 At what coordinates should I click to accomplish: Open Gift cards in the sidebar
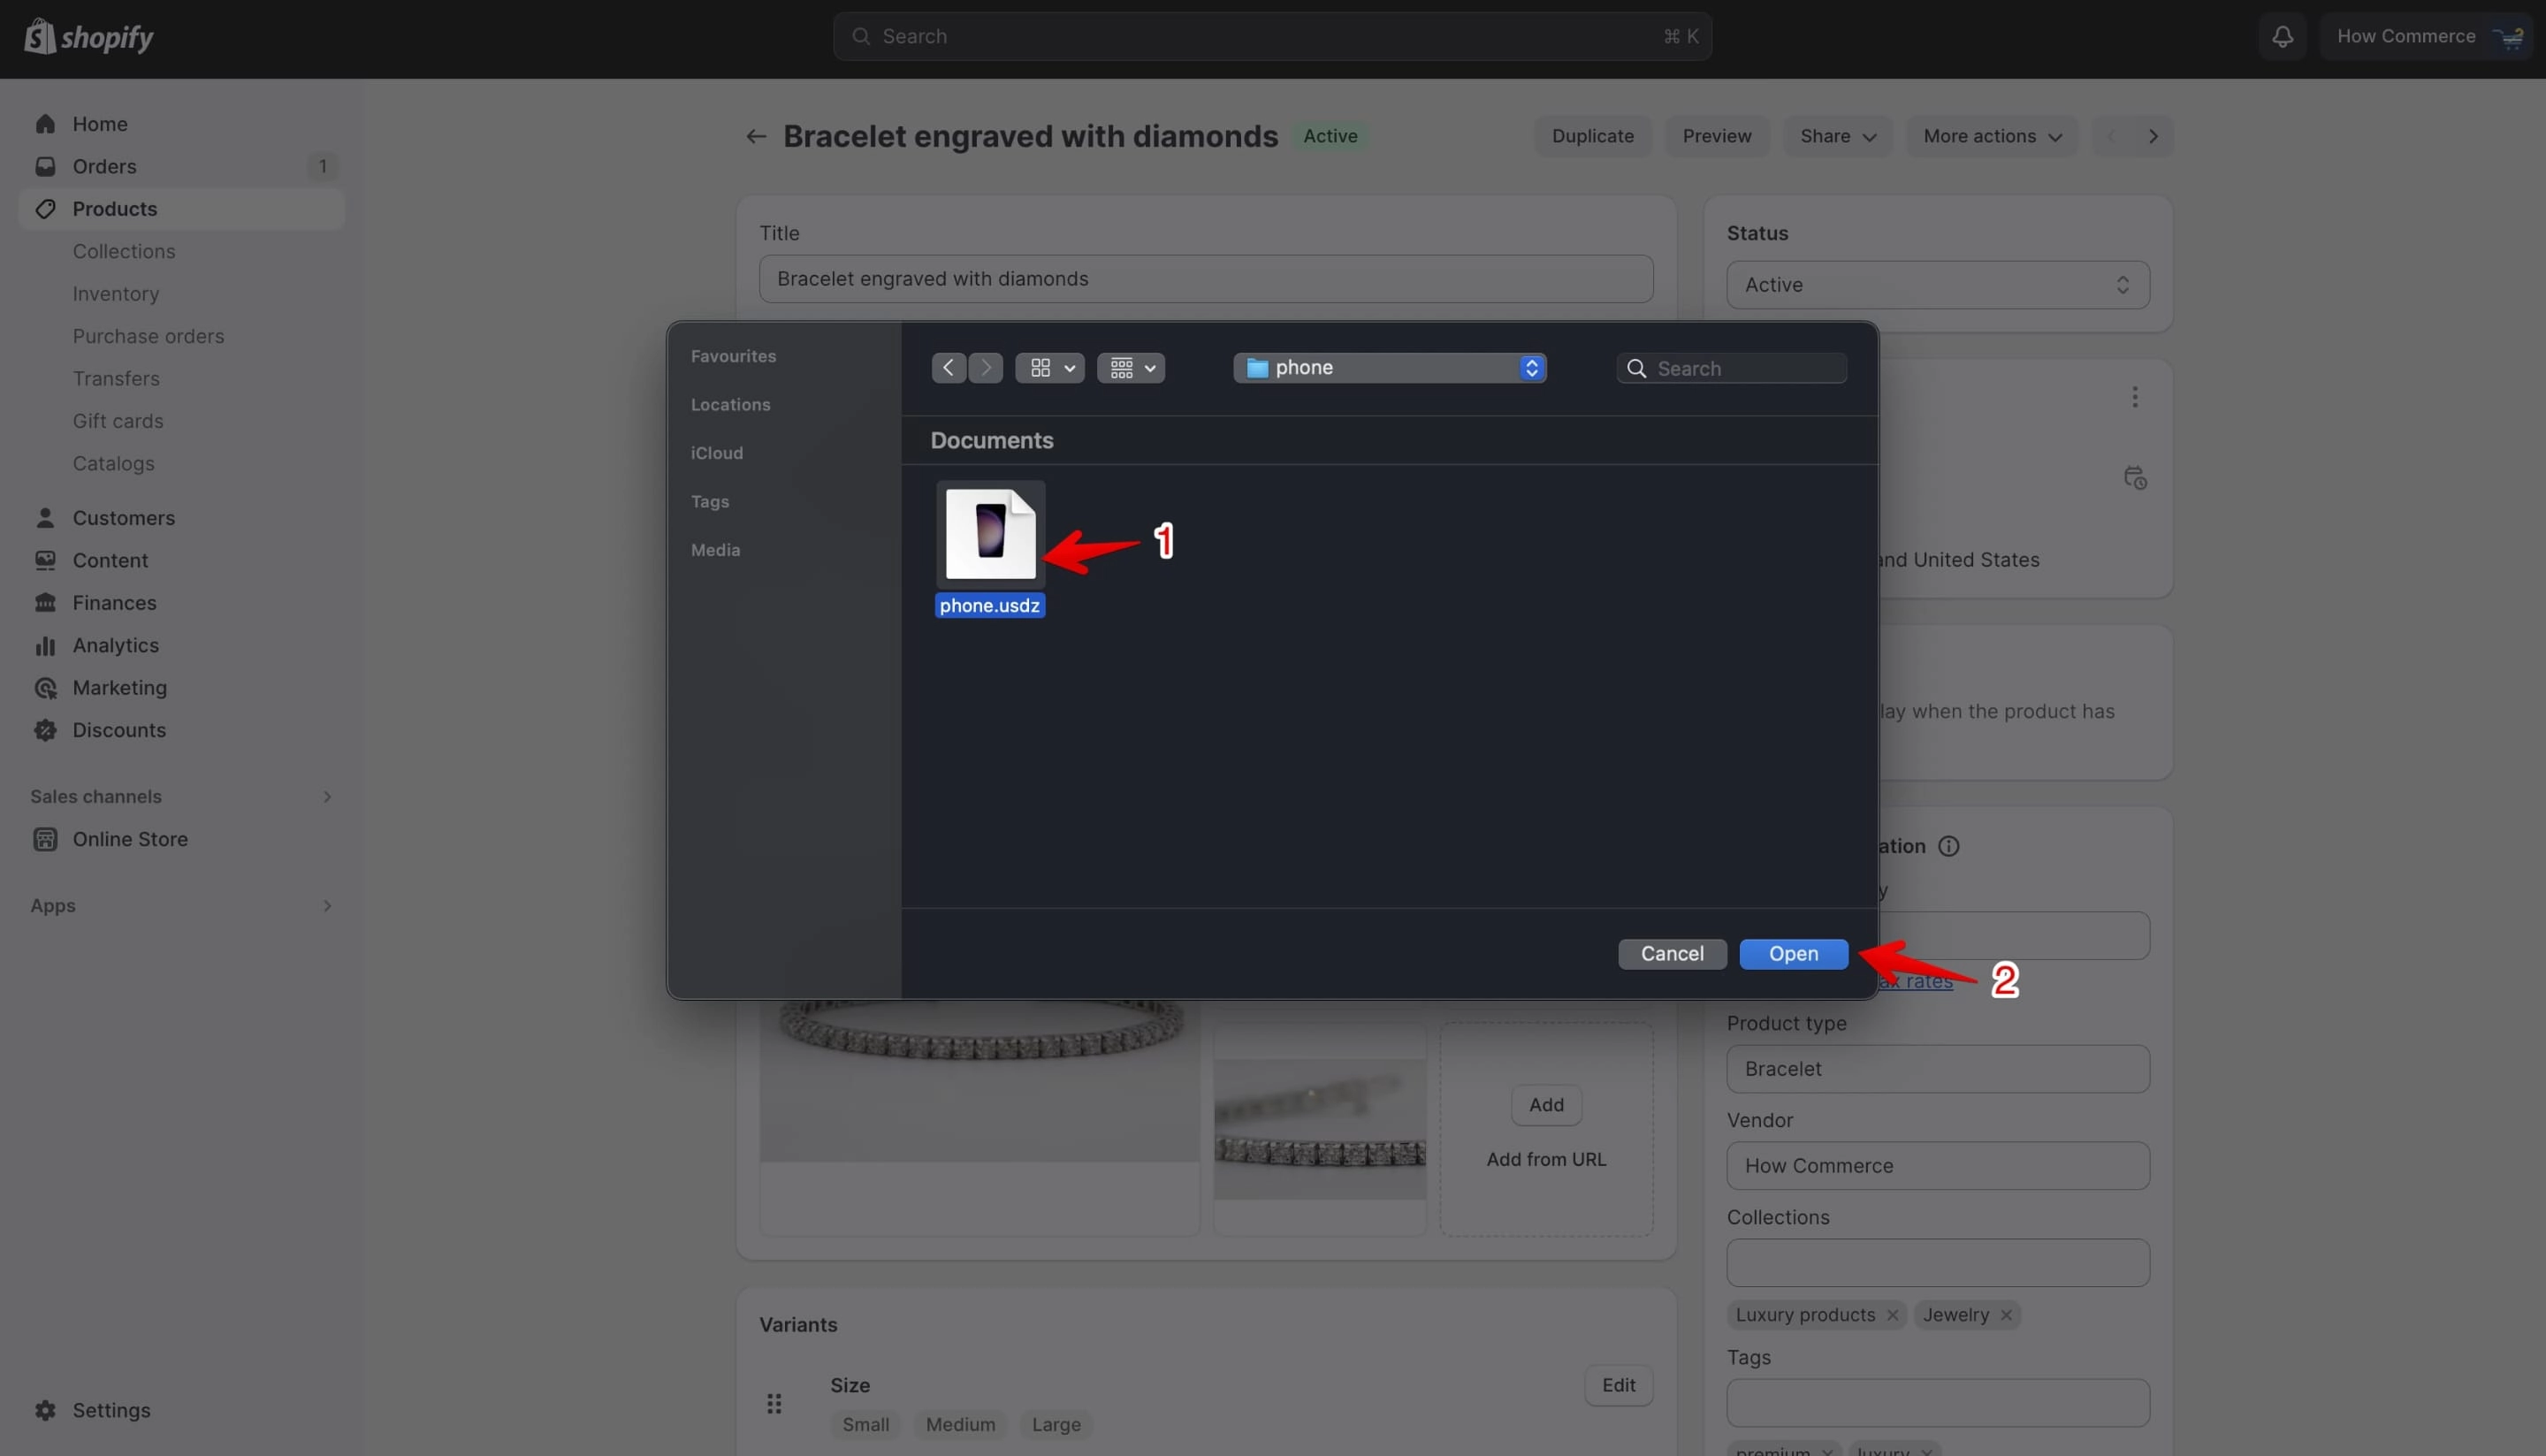pyautogui.click(x=118, y=421)
